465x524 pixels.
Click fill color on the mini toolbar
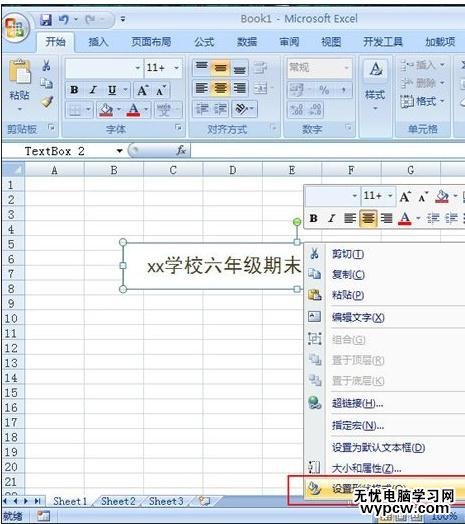pyautogui.click(x=442, y=196)
